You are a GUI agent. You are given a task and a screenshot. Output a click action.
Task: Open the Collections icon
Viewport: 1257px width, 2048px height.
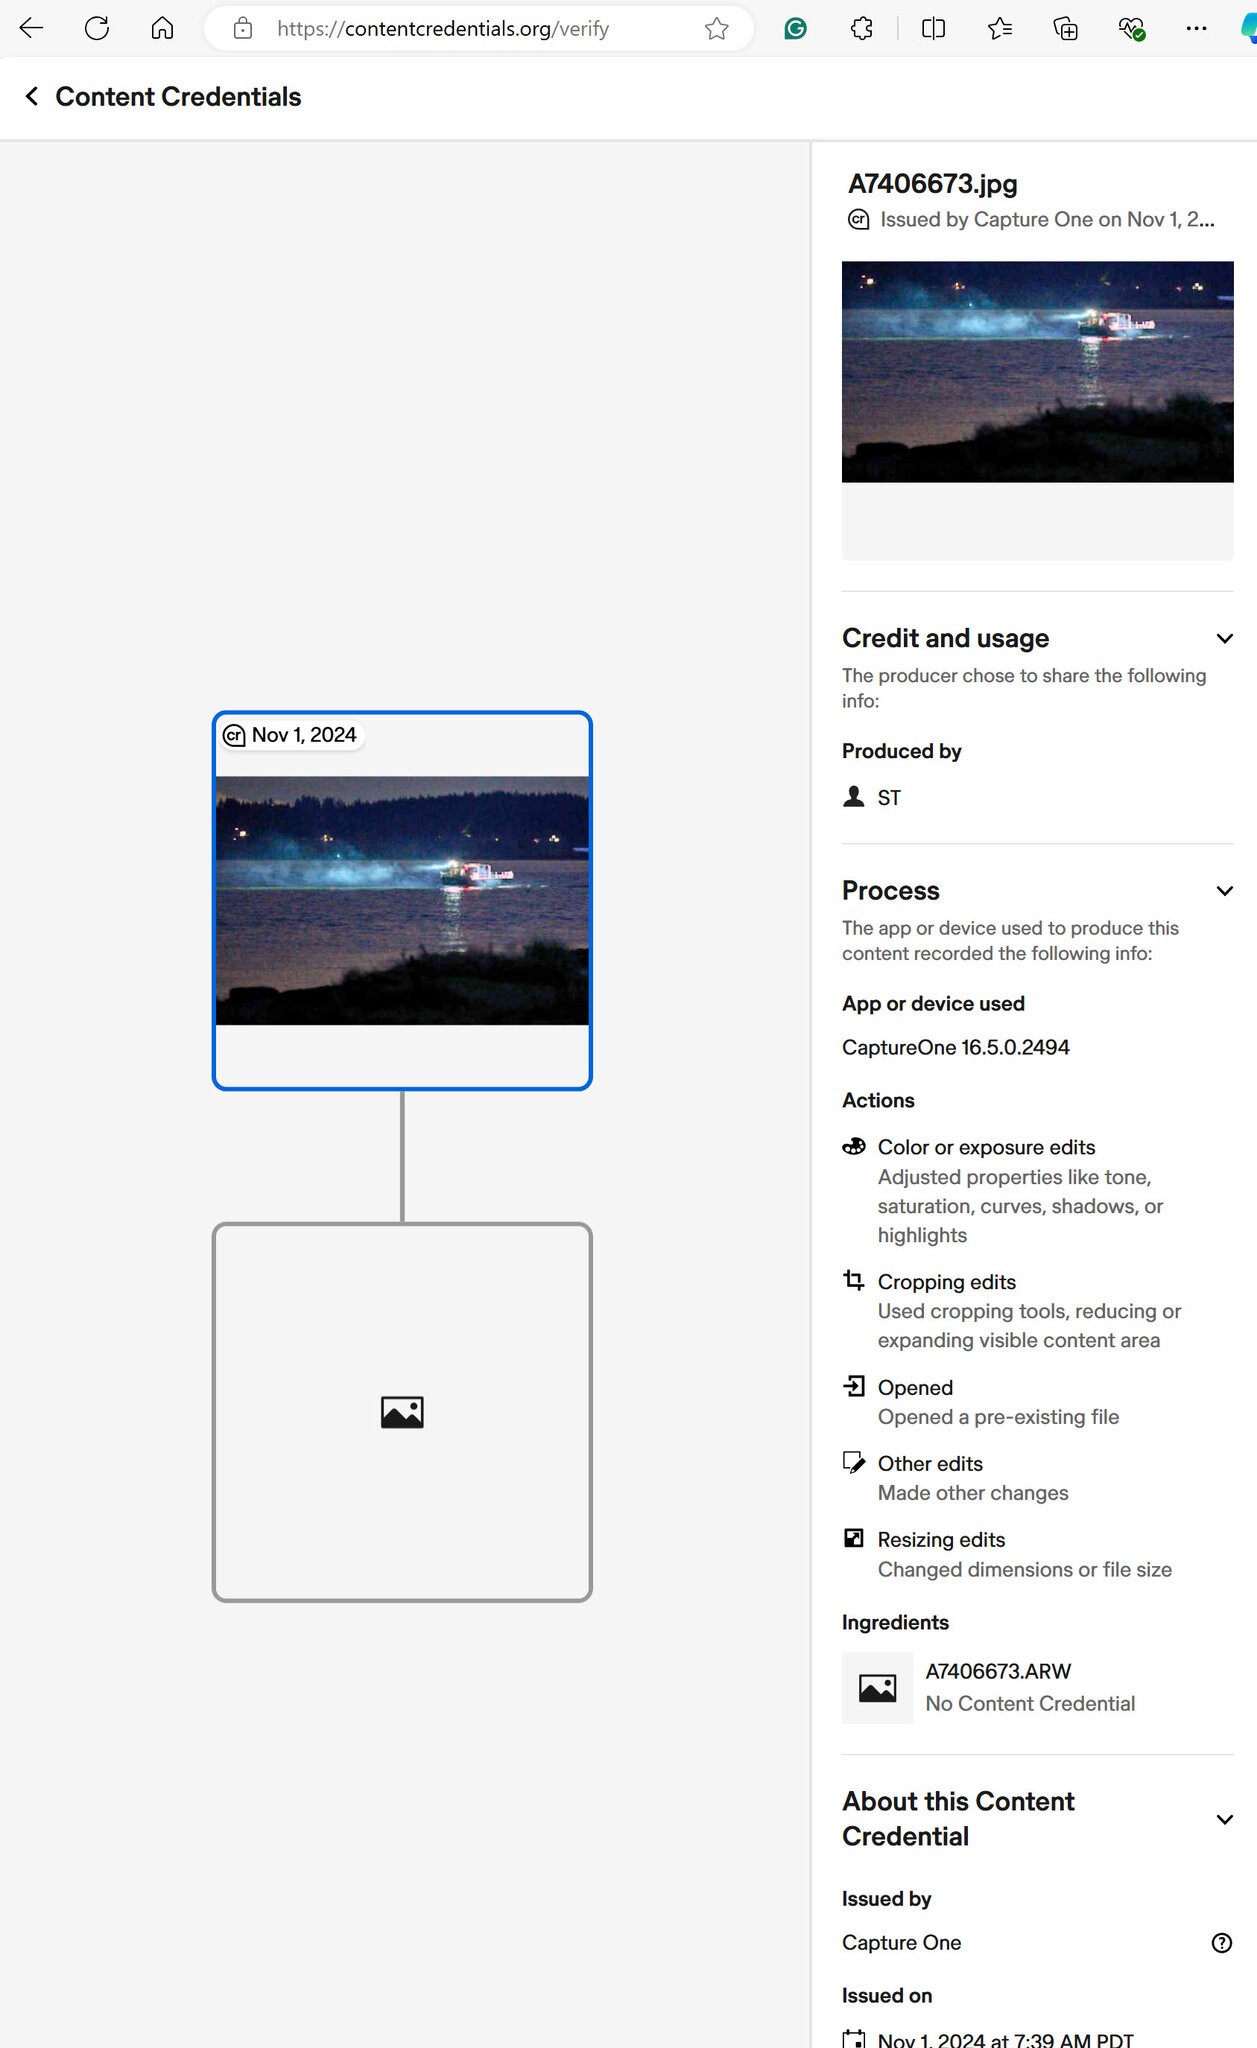pos(1066,29)
